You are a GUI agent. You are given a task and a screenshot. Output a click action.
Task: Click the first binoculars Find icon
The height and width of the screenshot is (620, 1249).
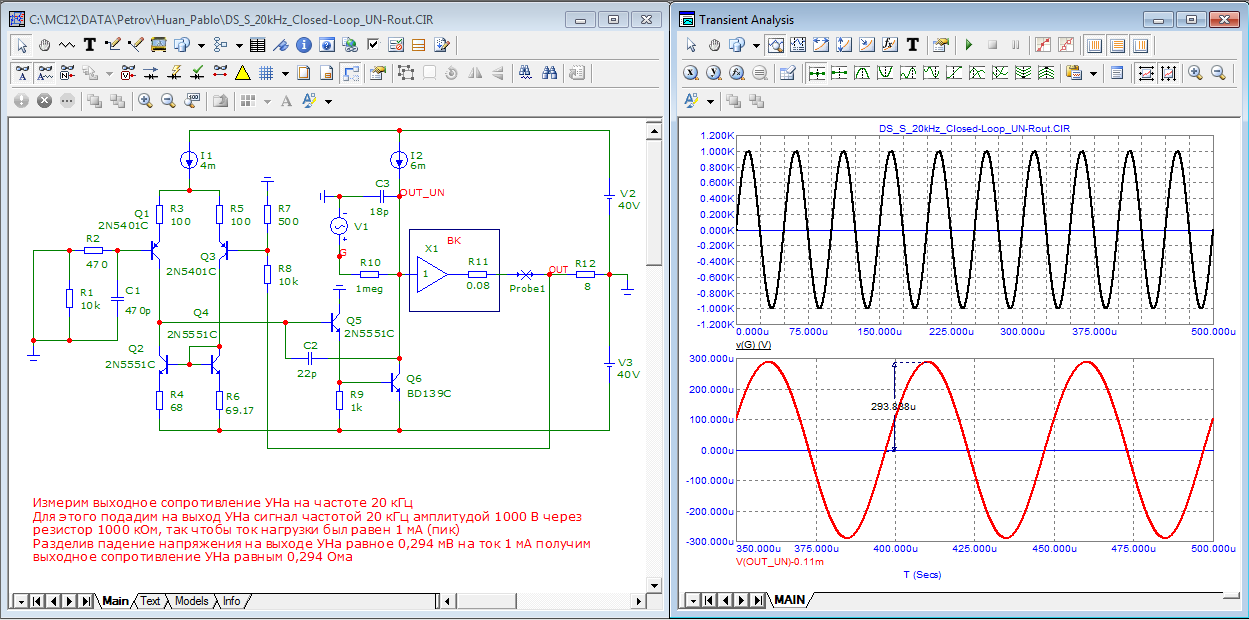[x=525, y=73]
